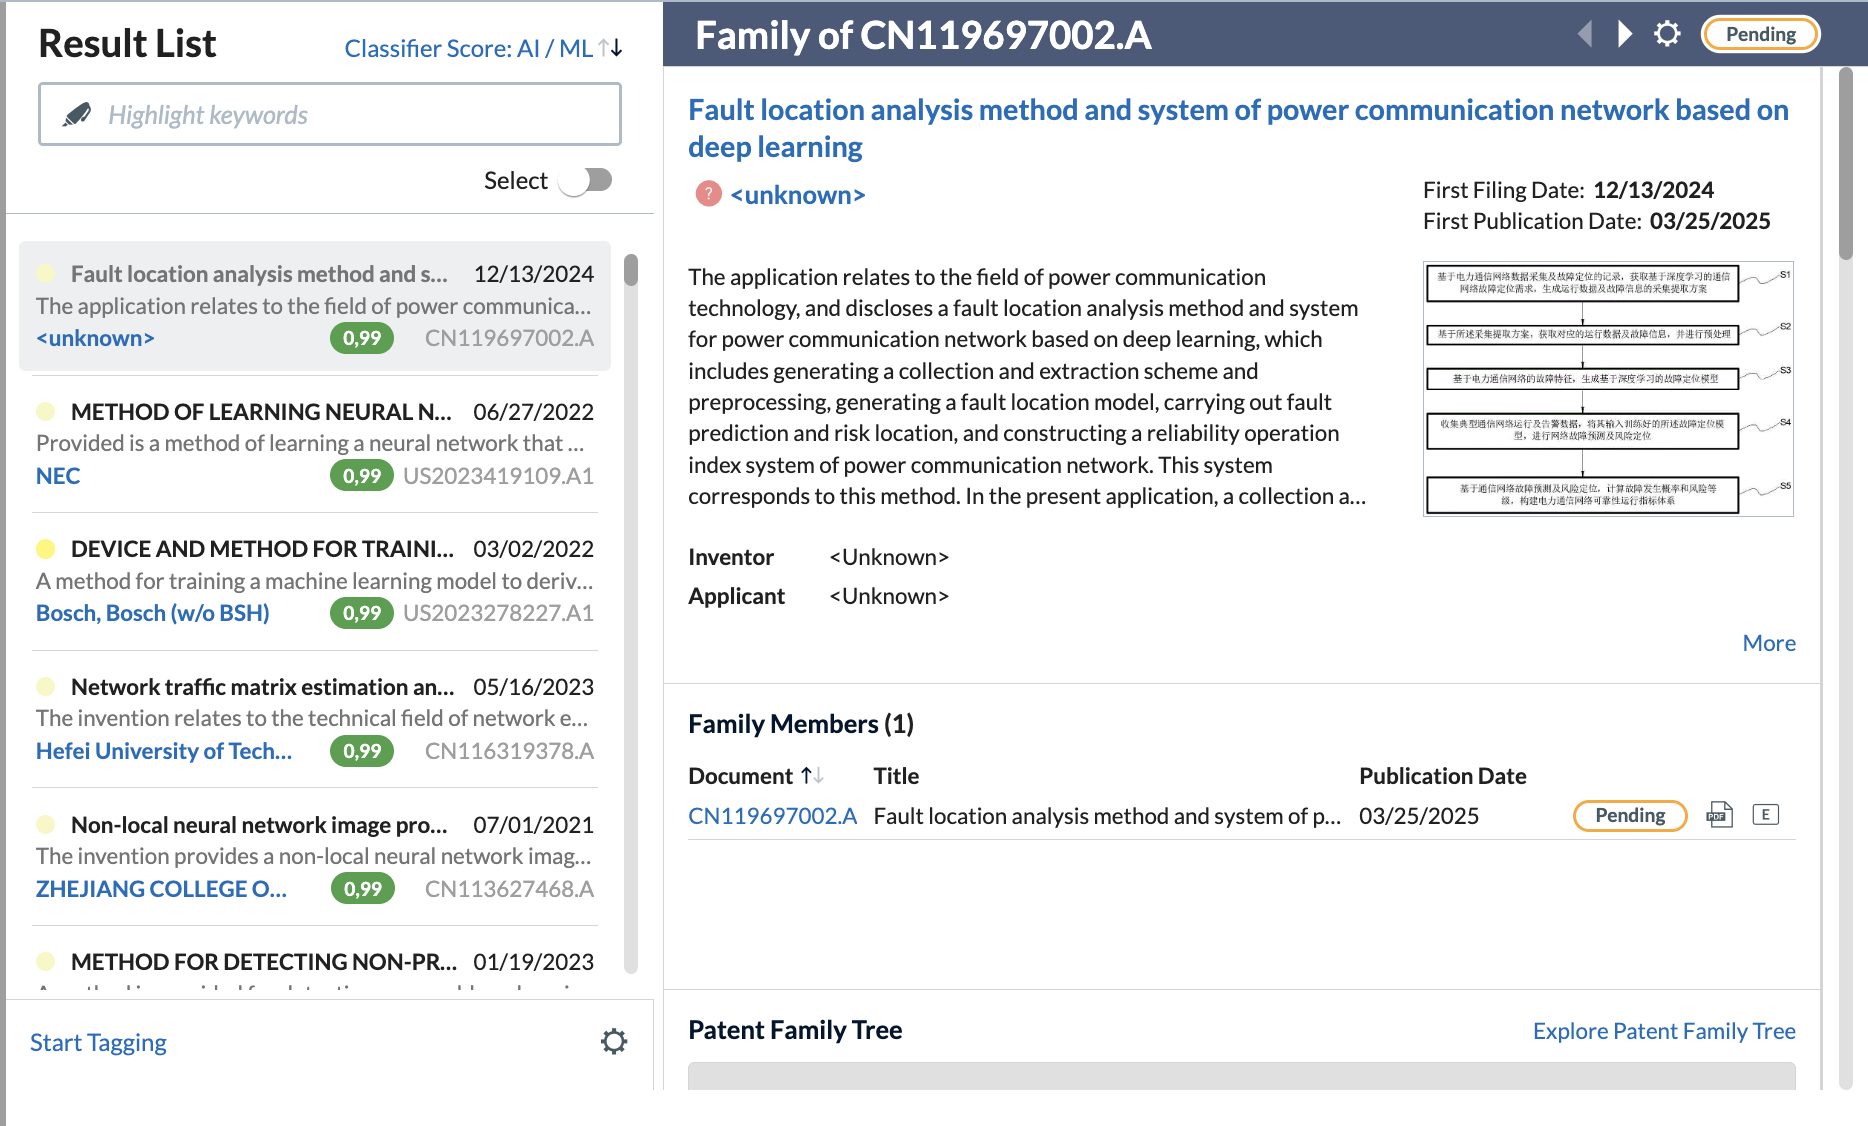Image resolution: width=1868 pixels, height=1126 pixels.
Task: Click Explore Patent Family Tree
Action: 1663,1030
